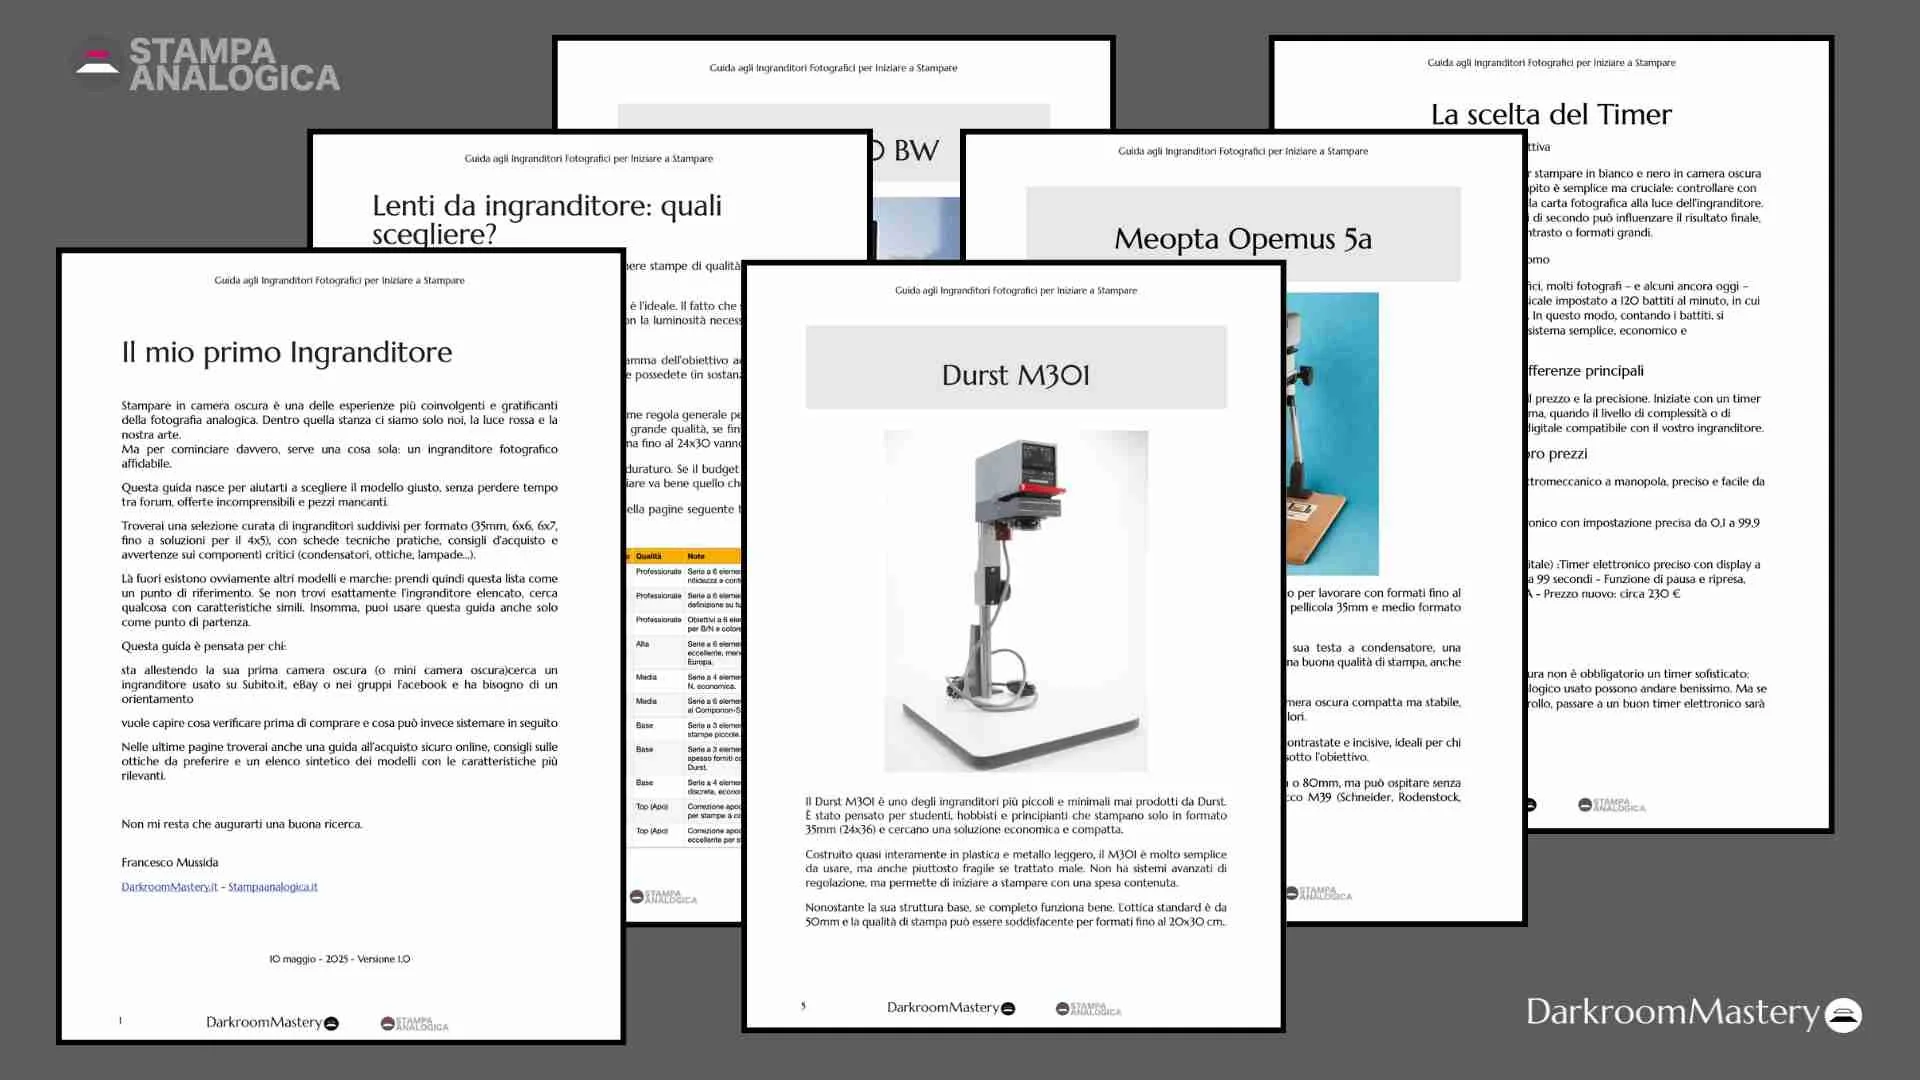
Task: Click the 'Qualità' column header in the lens table
Action: coord(648,556)
